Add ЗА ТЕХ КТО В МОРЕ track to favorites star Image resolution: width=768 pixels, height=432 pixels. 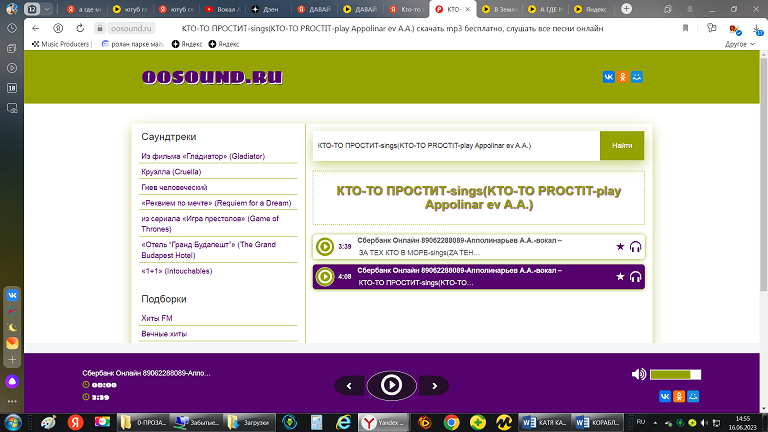(620, 246)
